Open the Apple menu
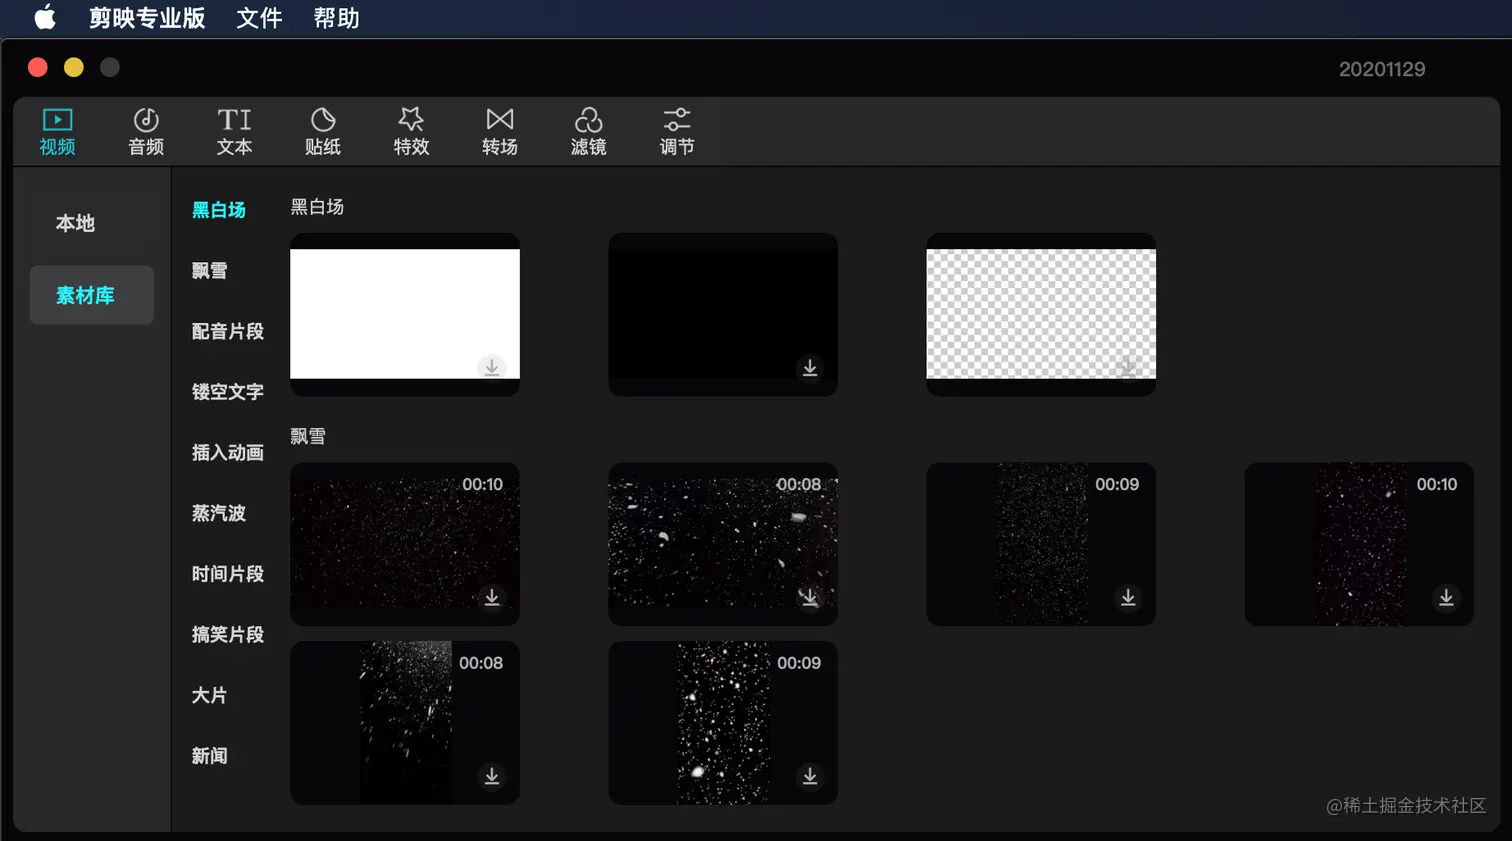 coord(45,18)
